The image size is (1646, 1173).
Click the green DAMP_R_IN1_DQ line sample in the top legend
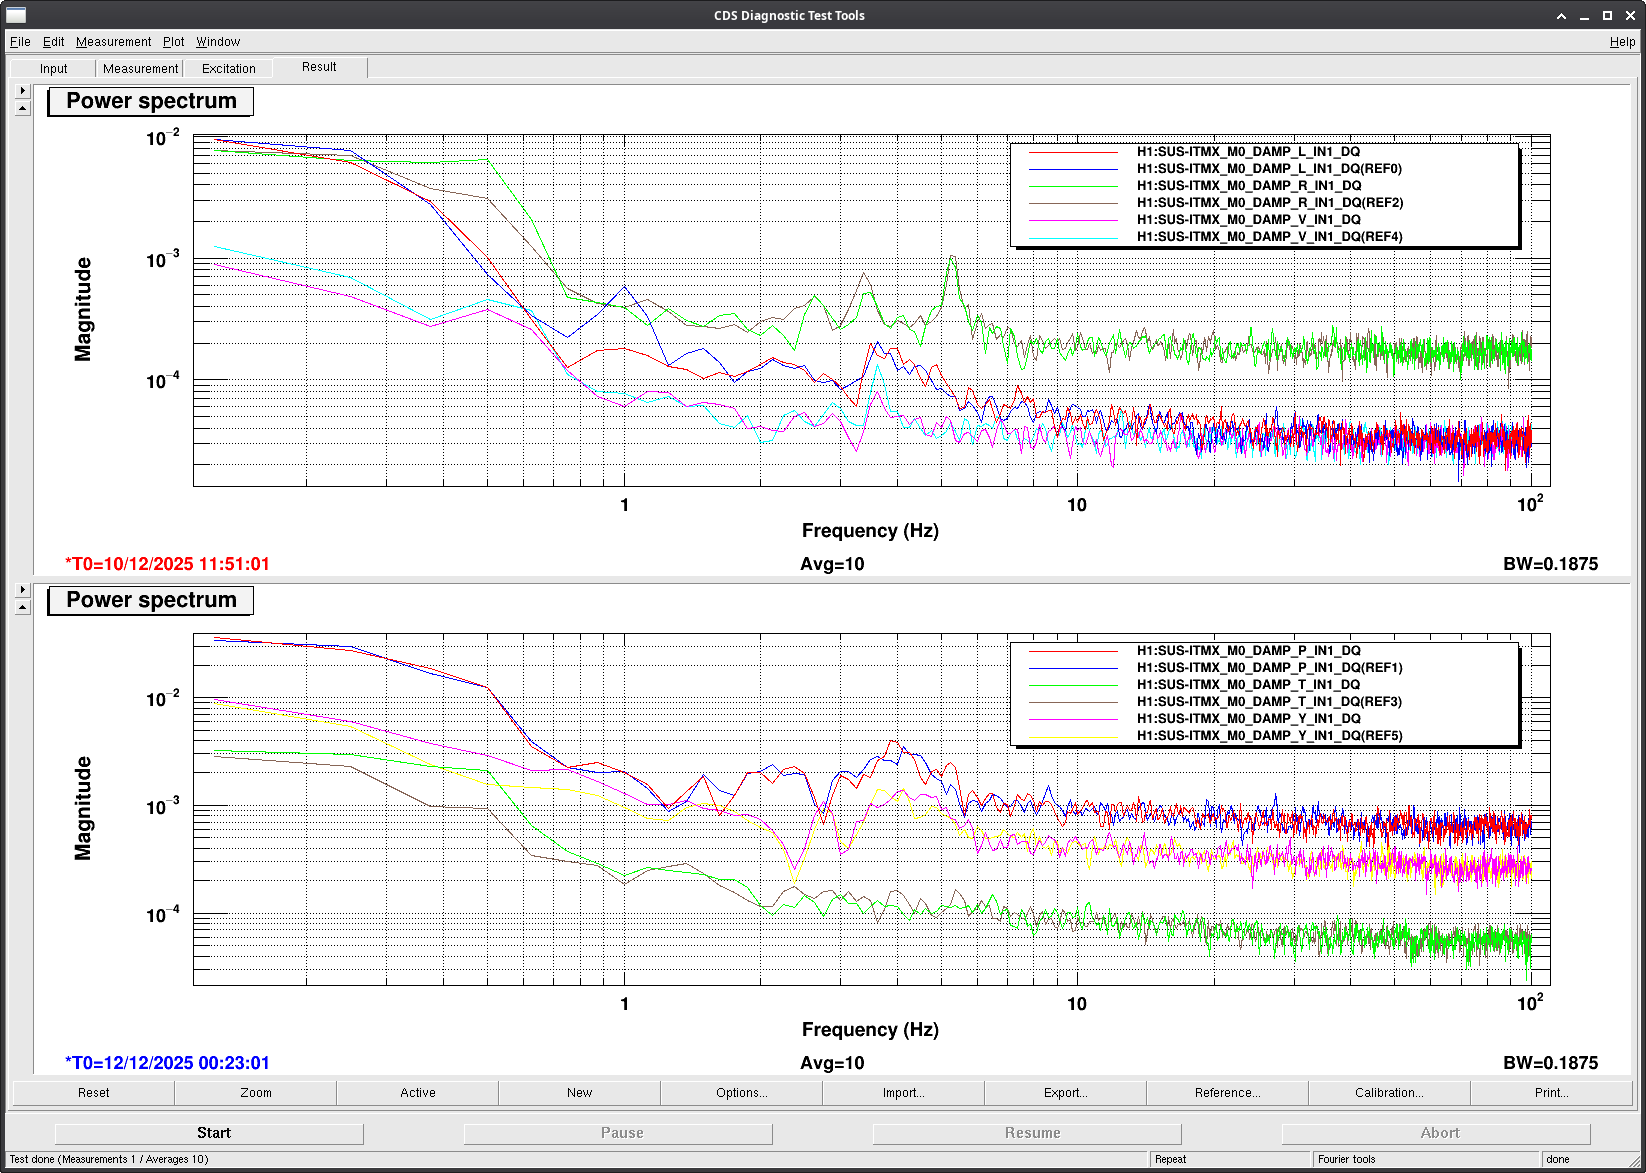(x=1073, y=186)
